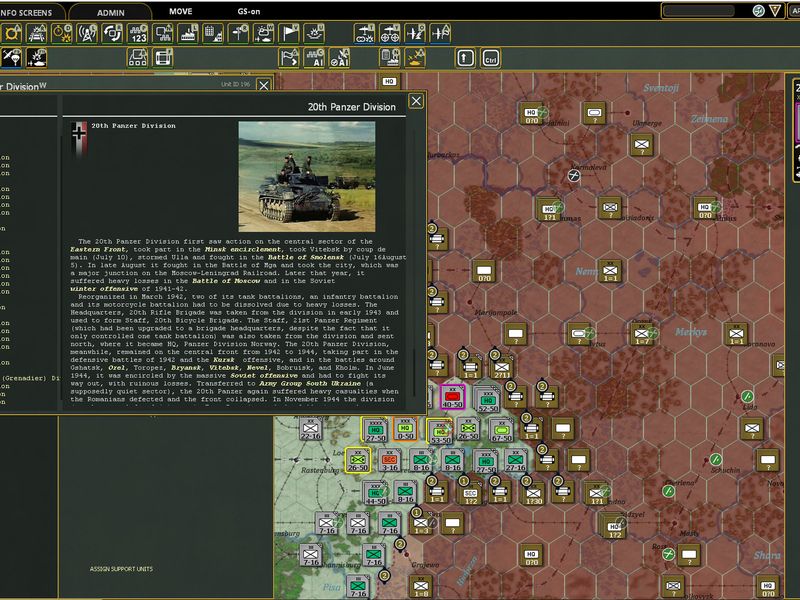800x600 pixels.
Task: Click the monitor with units icon
Action: coord(163,33)
